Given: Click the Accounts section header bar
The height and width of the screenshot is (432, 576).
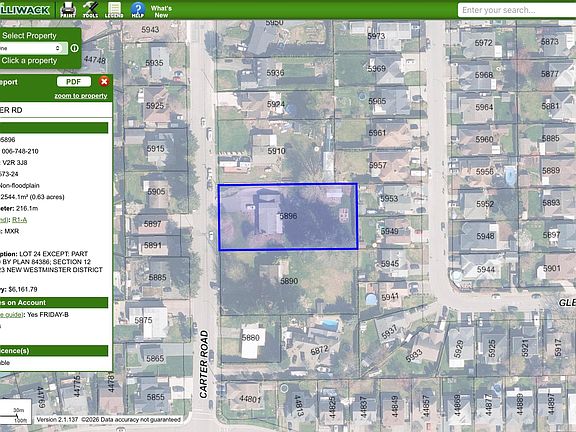Looking at the screenshot, I should click(x=54, y=303).
